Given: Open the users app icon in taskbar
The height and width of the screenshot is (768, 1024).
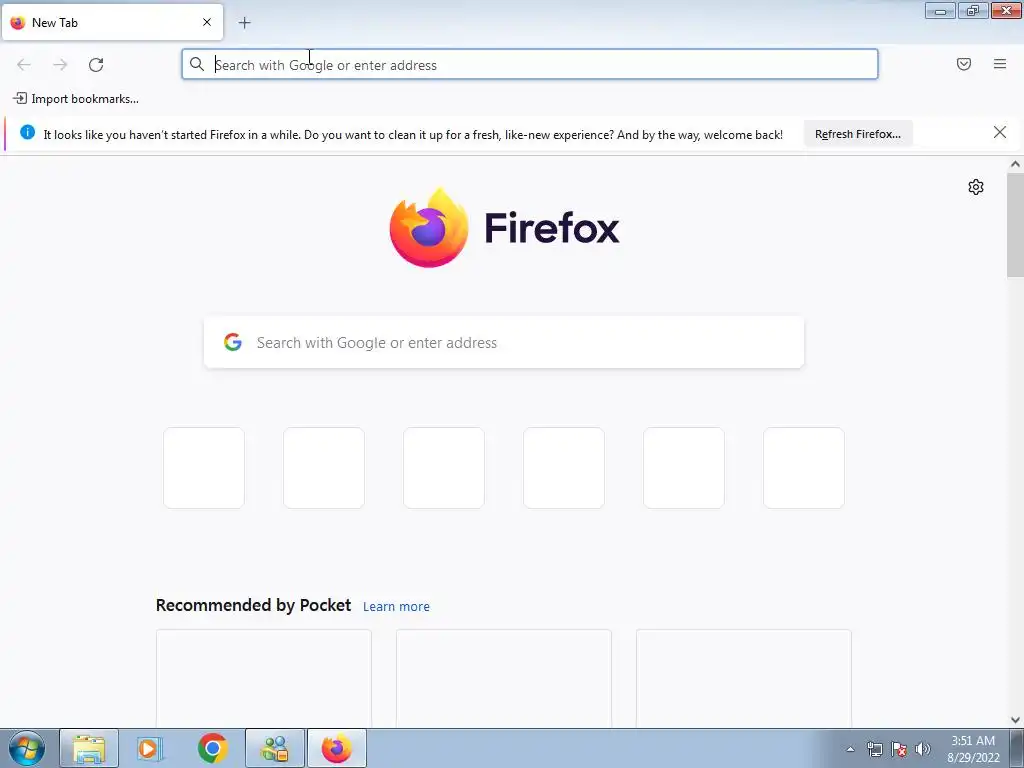Looking at the screenshot, I should tap(275, 748).
